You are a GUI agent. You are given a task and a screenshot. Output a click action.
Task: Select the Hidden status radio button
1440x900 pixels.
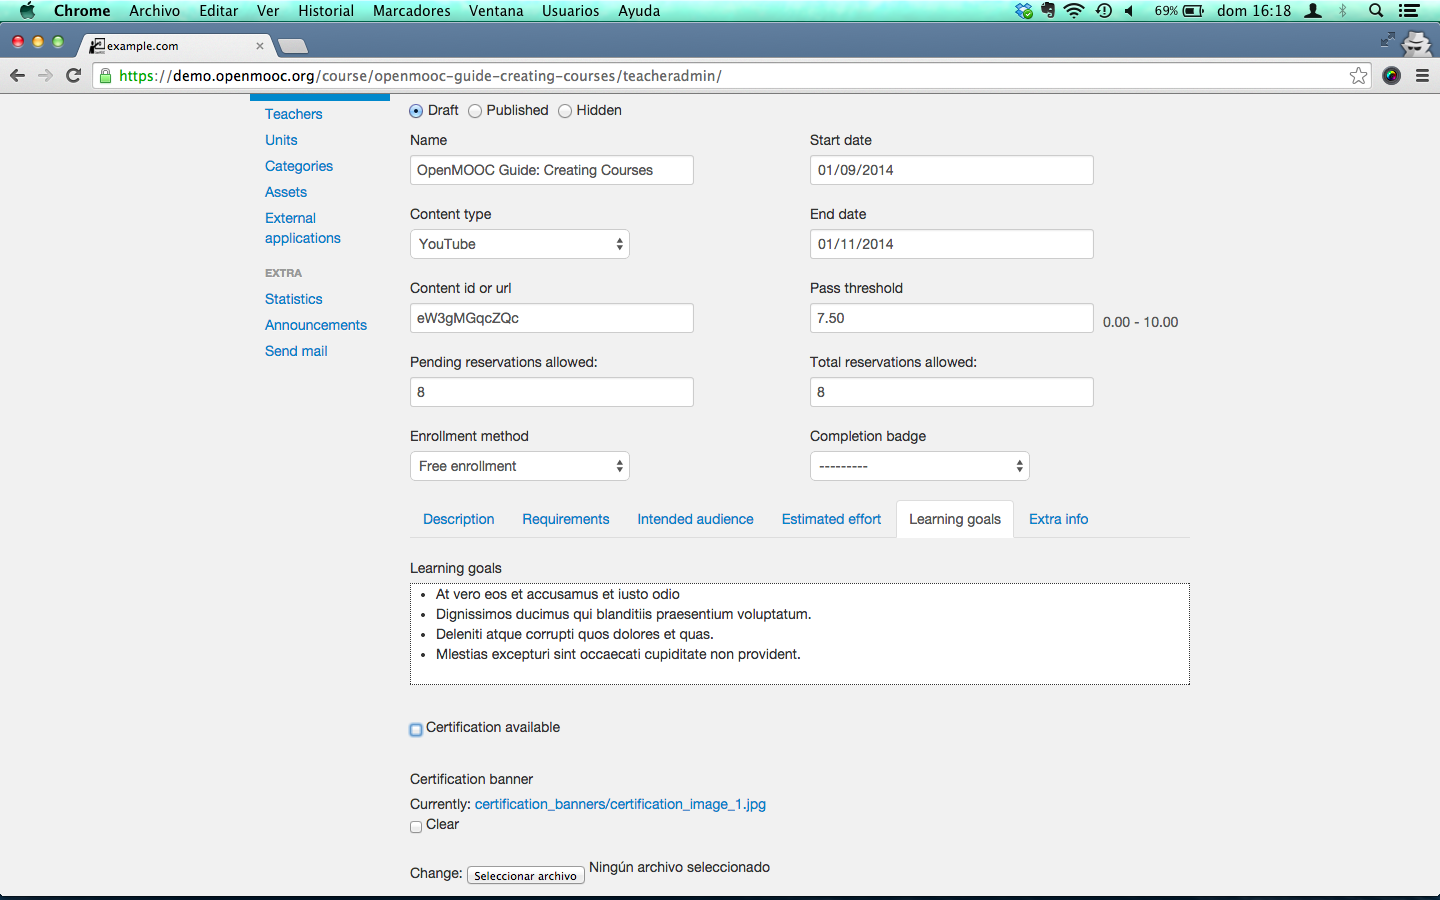(565, 111)
